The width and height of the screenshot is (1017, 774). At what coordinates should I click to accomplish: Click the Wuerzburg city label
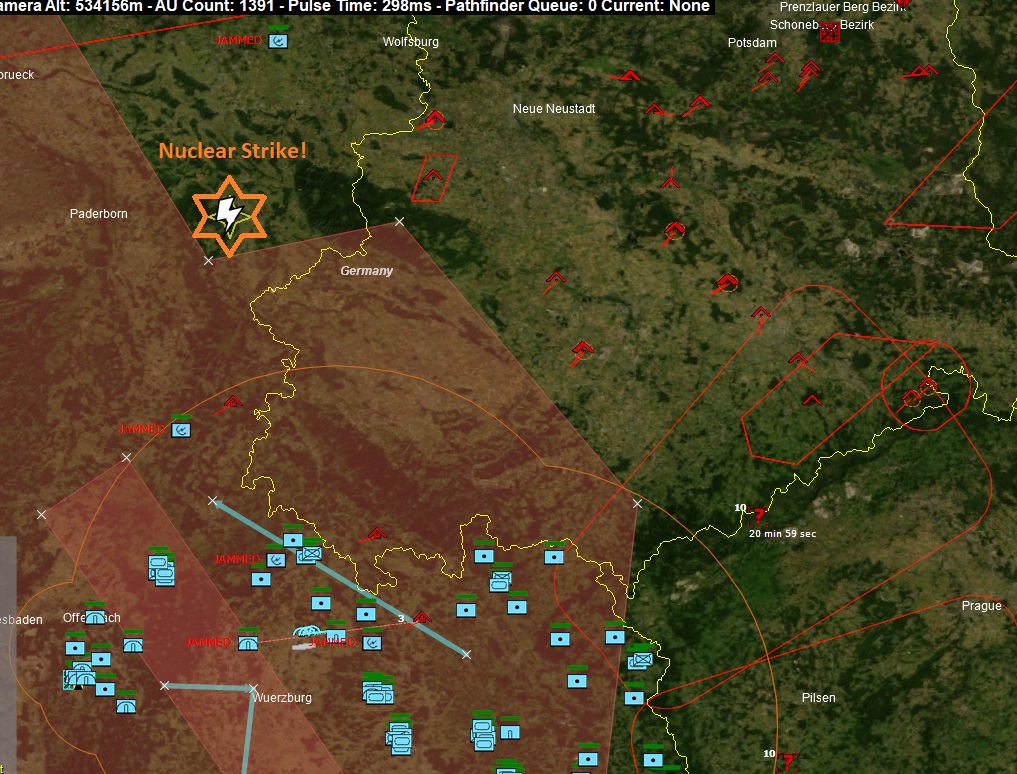(283, 697)
